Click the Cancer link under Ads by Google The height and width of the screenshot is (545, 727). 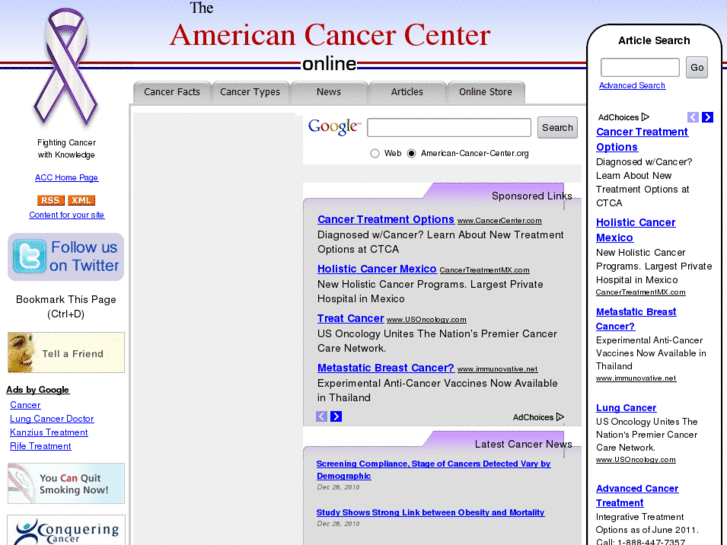(x=25, y=405)
